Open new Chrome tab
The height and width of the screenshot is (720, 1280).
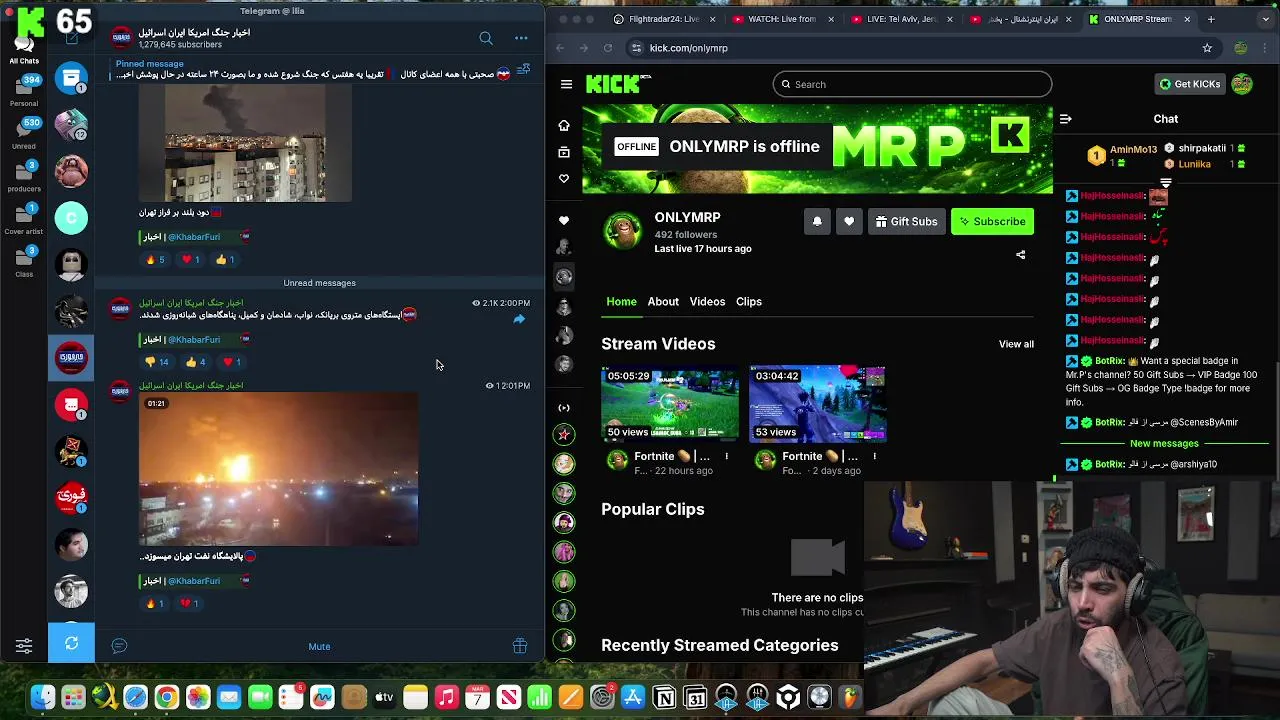(x=1211, y=19)
